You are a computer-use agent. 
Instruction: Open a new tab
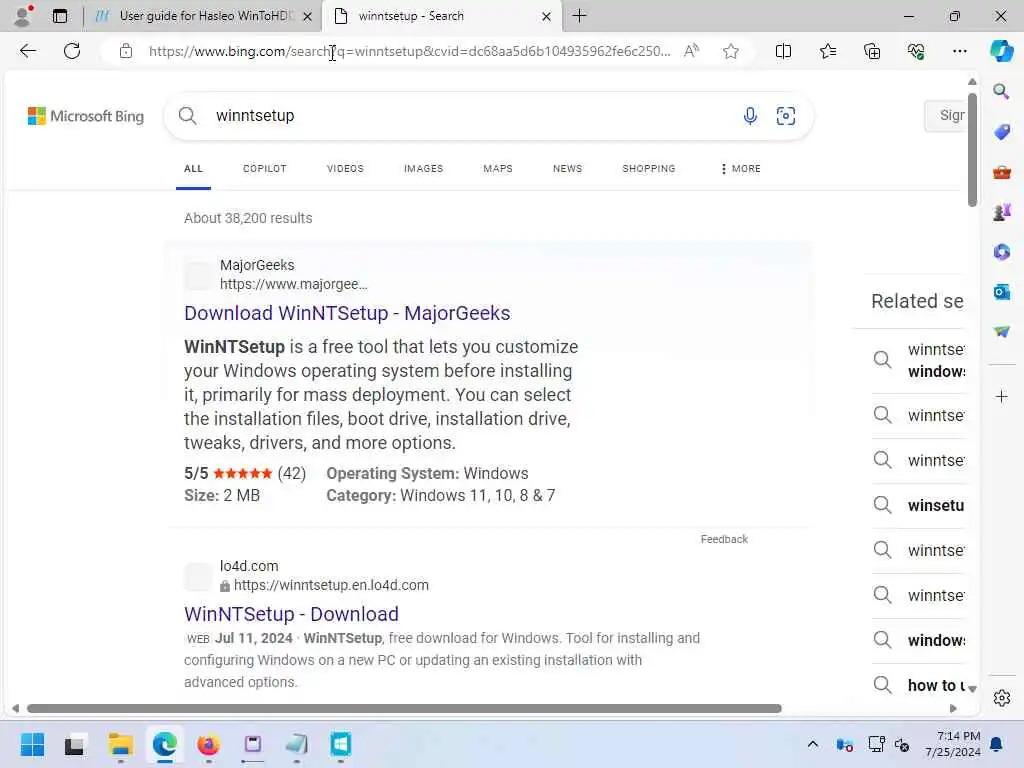coord(579,16)
